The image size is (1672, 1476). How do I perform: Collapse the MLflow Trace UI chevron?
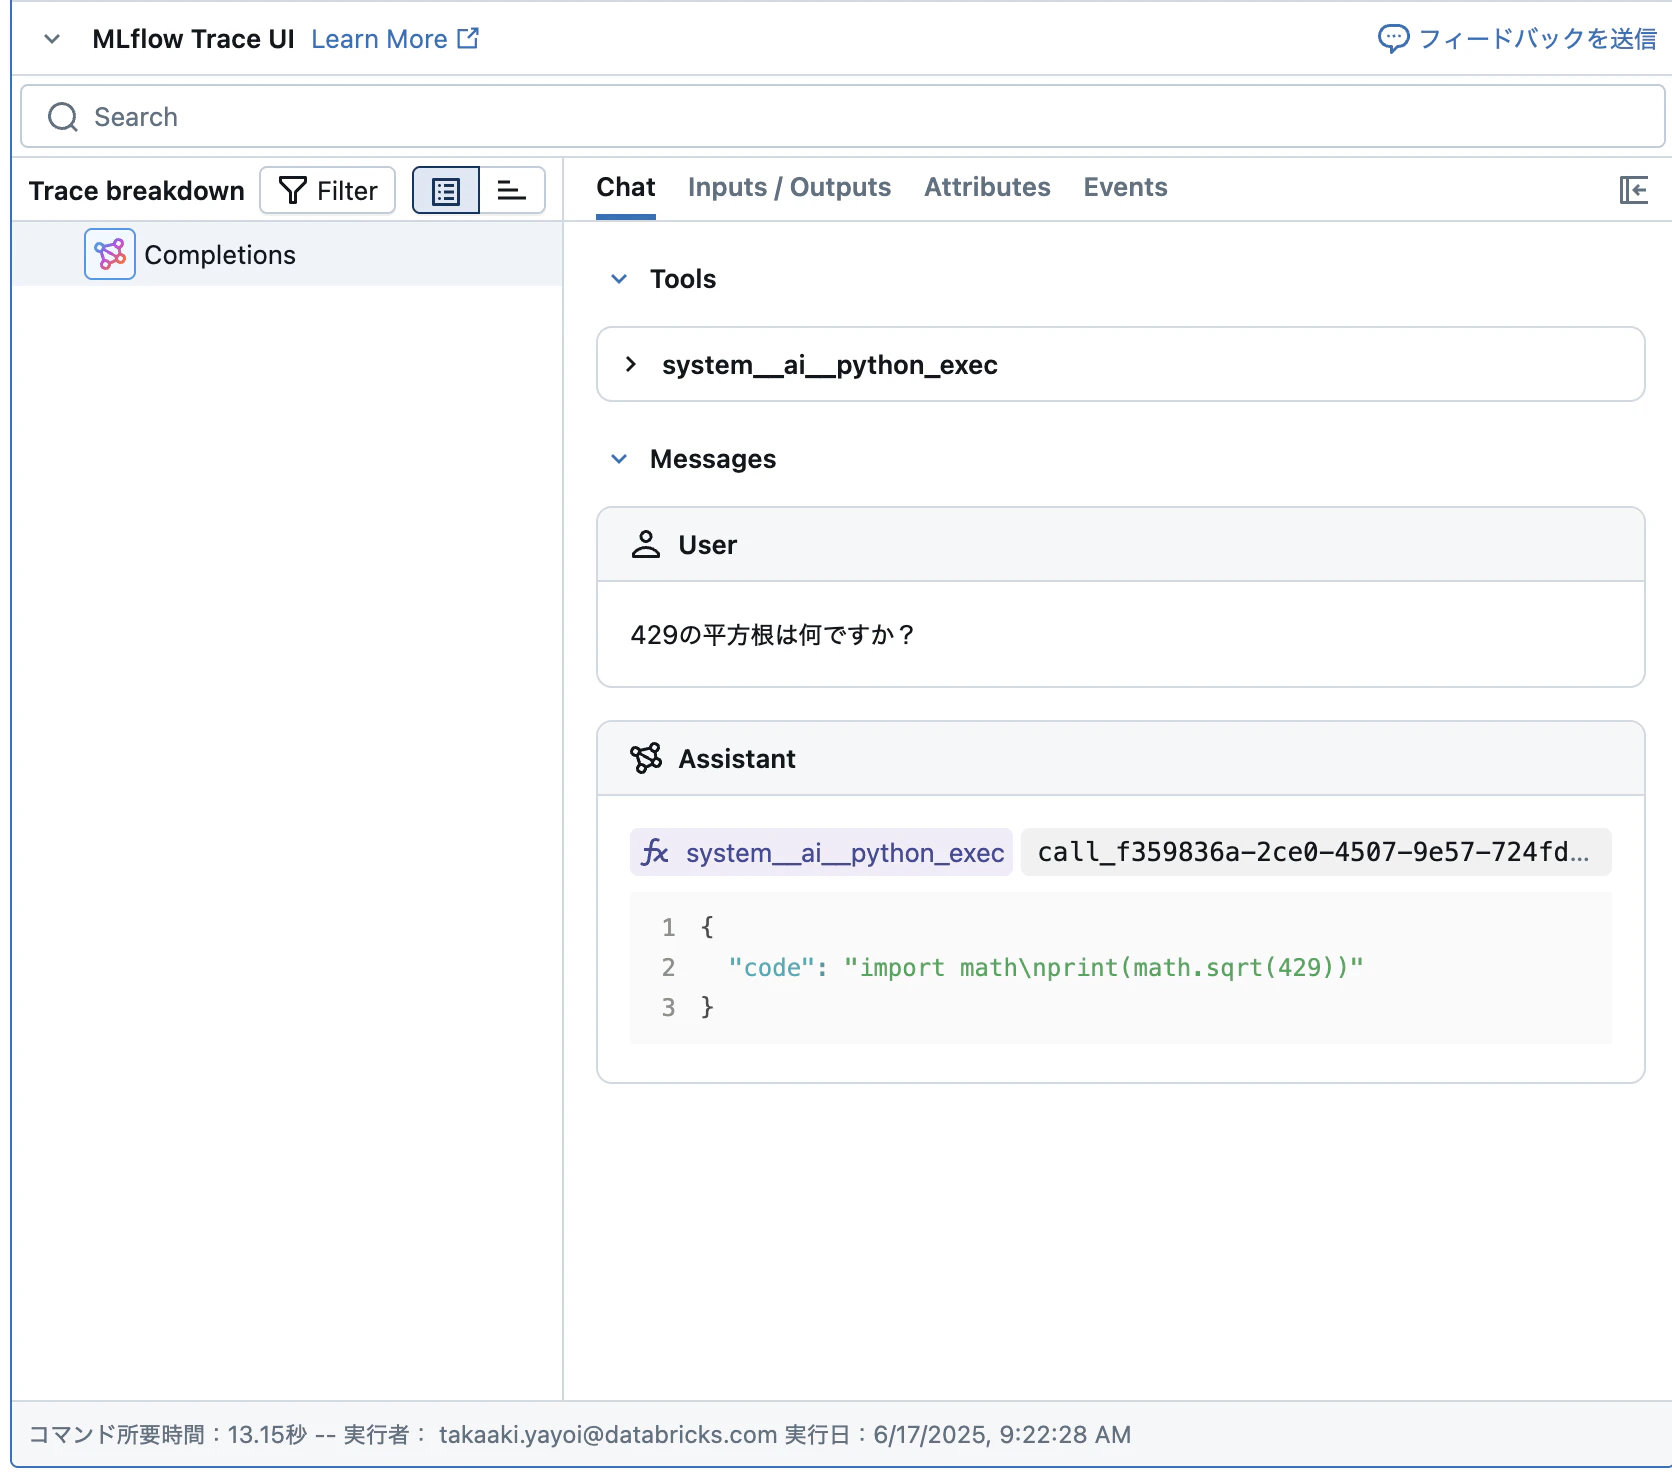click(52, 39)
